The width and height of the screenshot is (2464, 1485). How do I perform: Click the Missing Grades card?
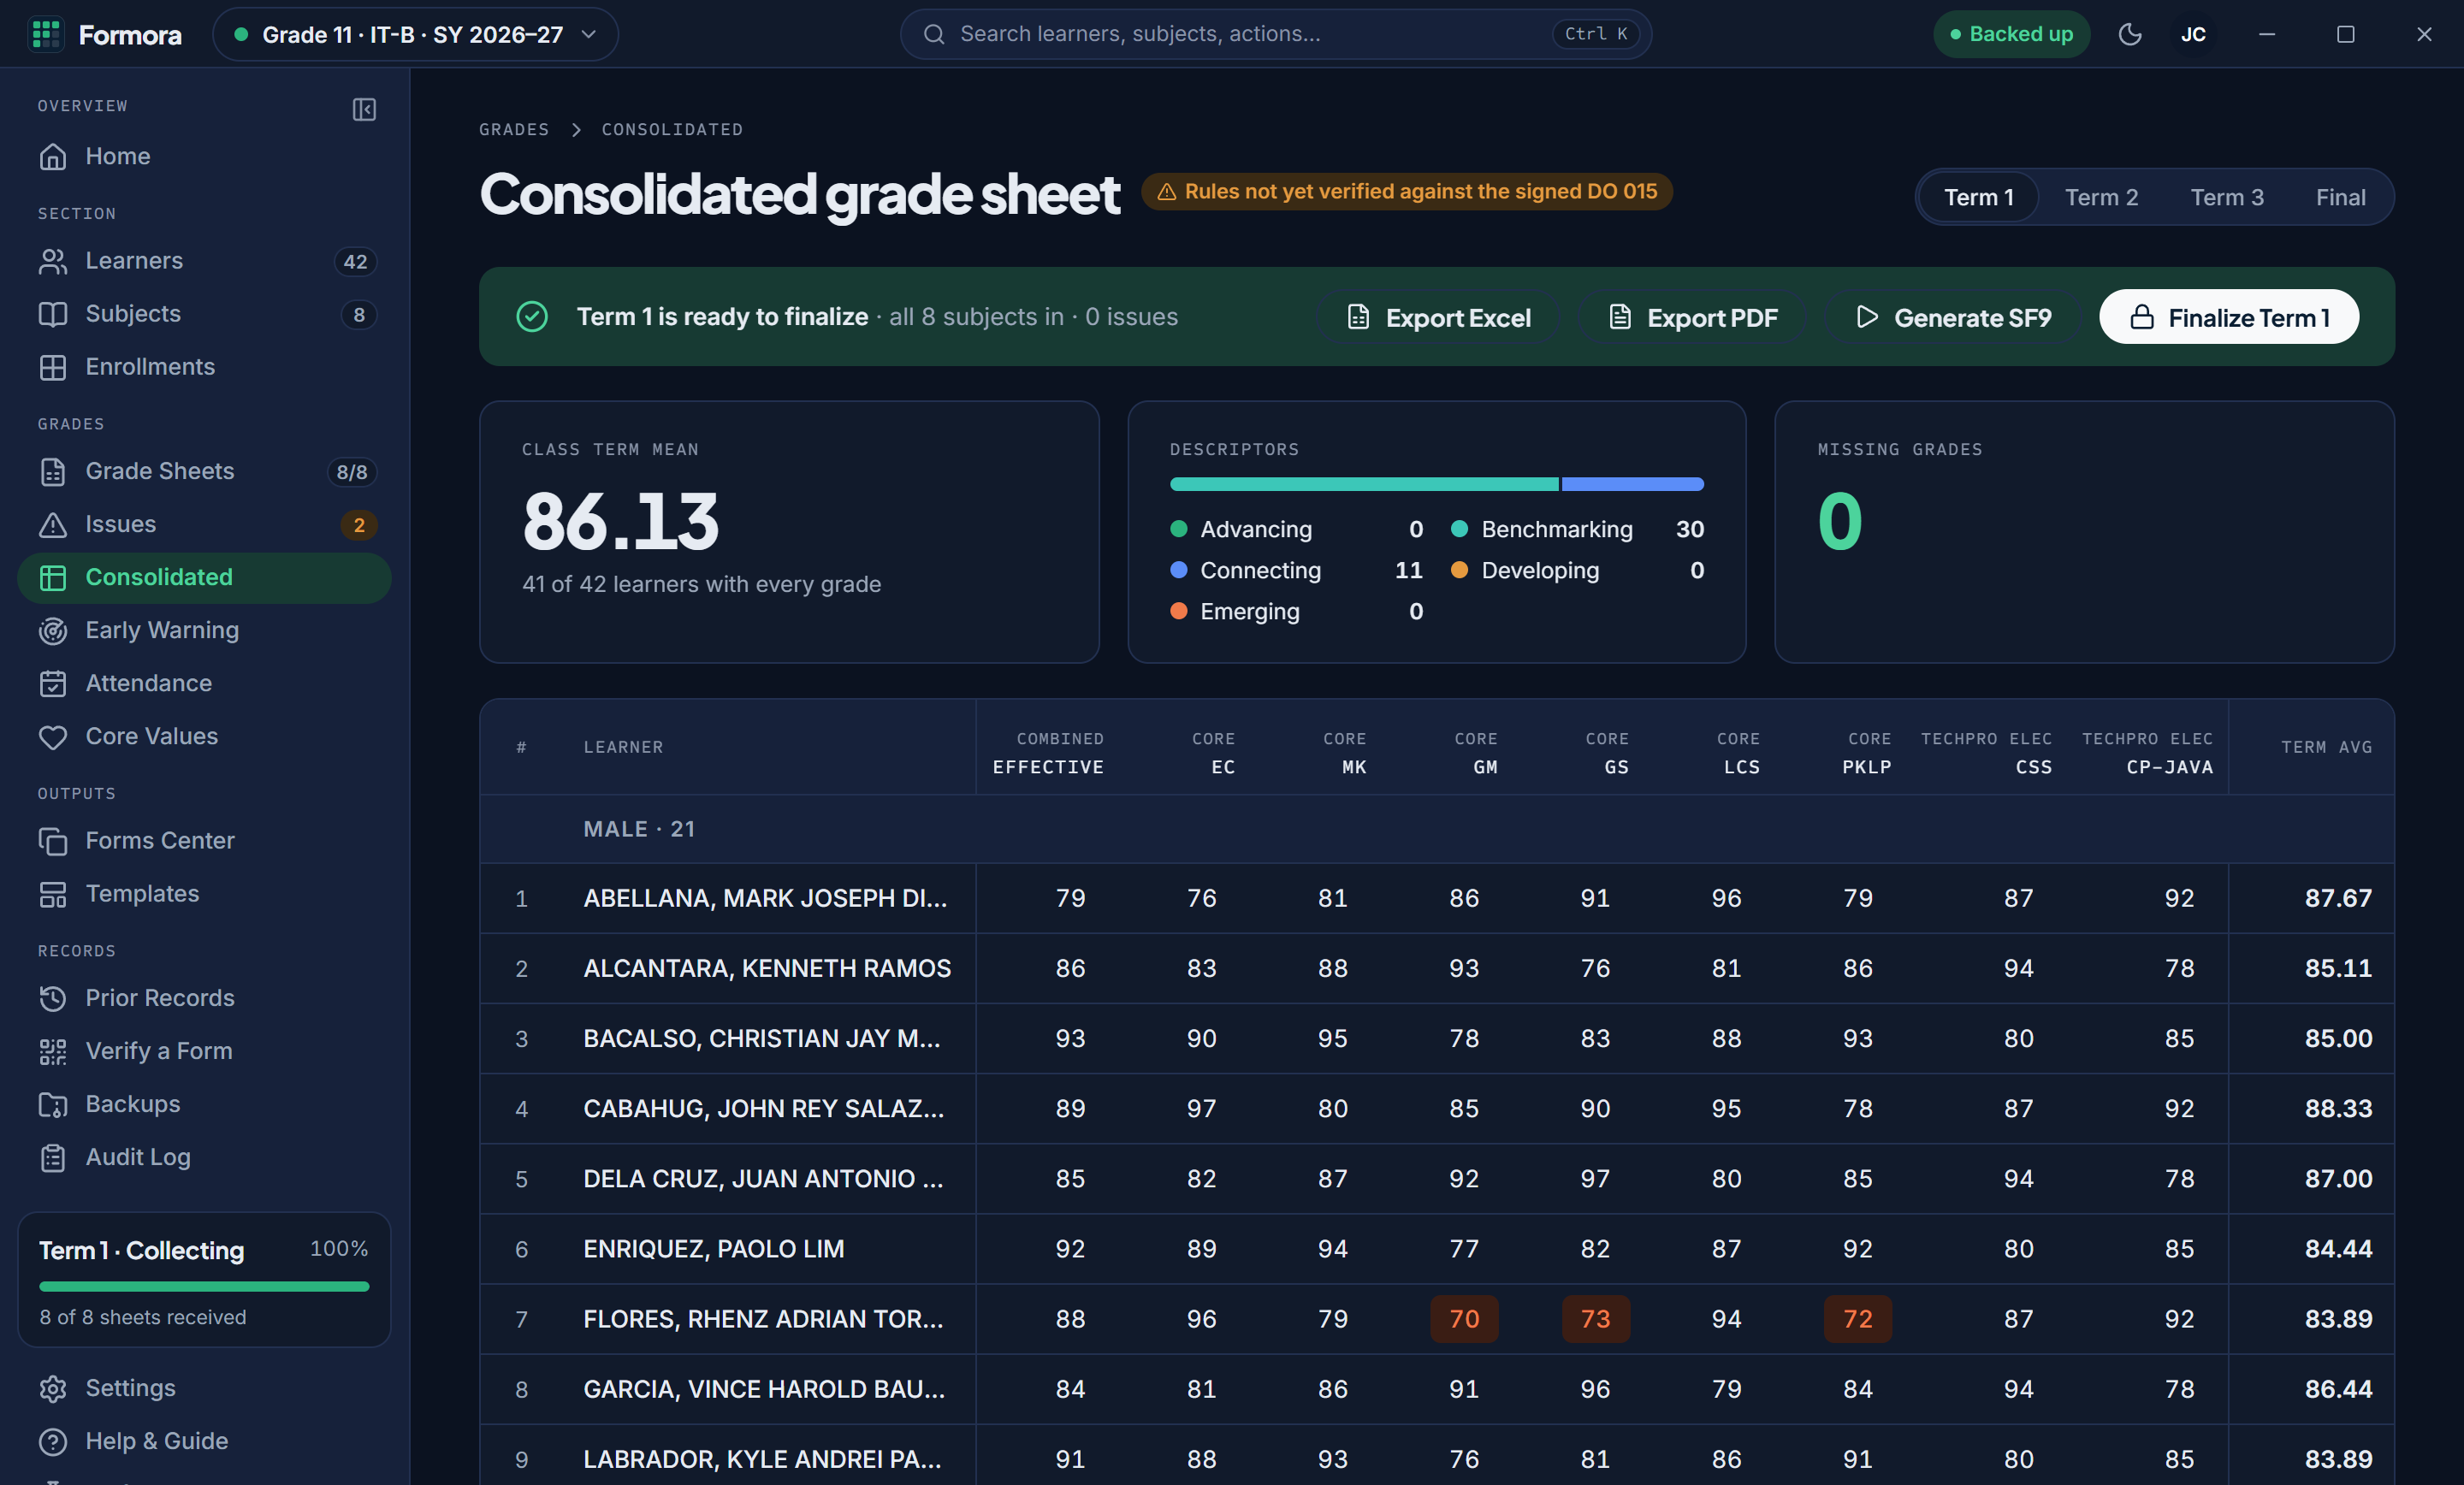click(2084, 532)
